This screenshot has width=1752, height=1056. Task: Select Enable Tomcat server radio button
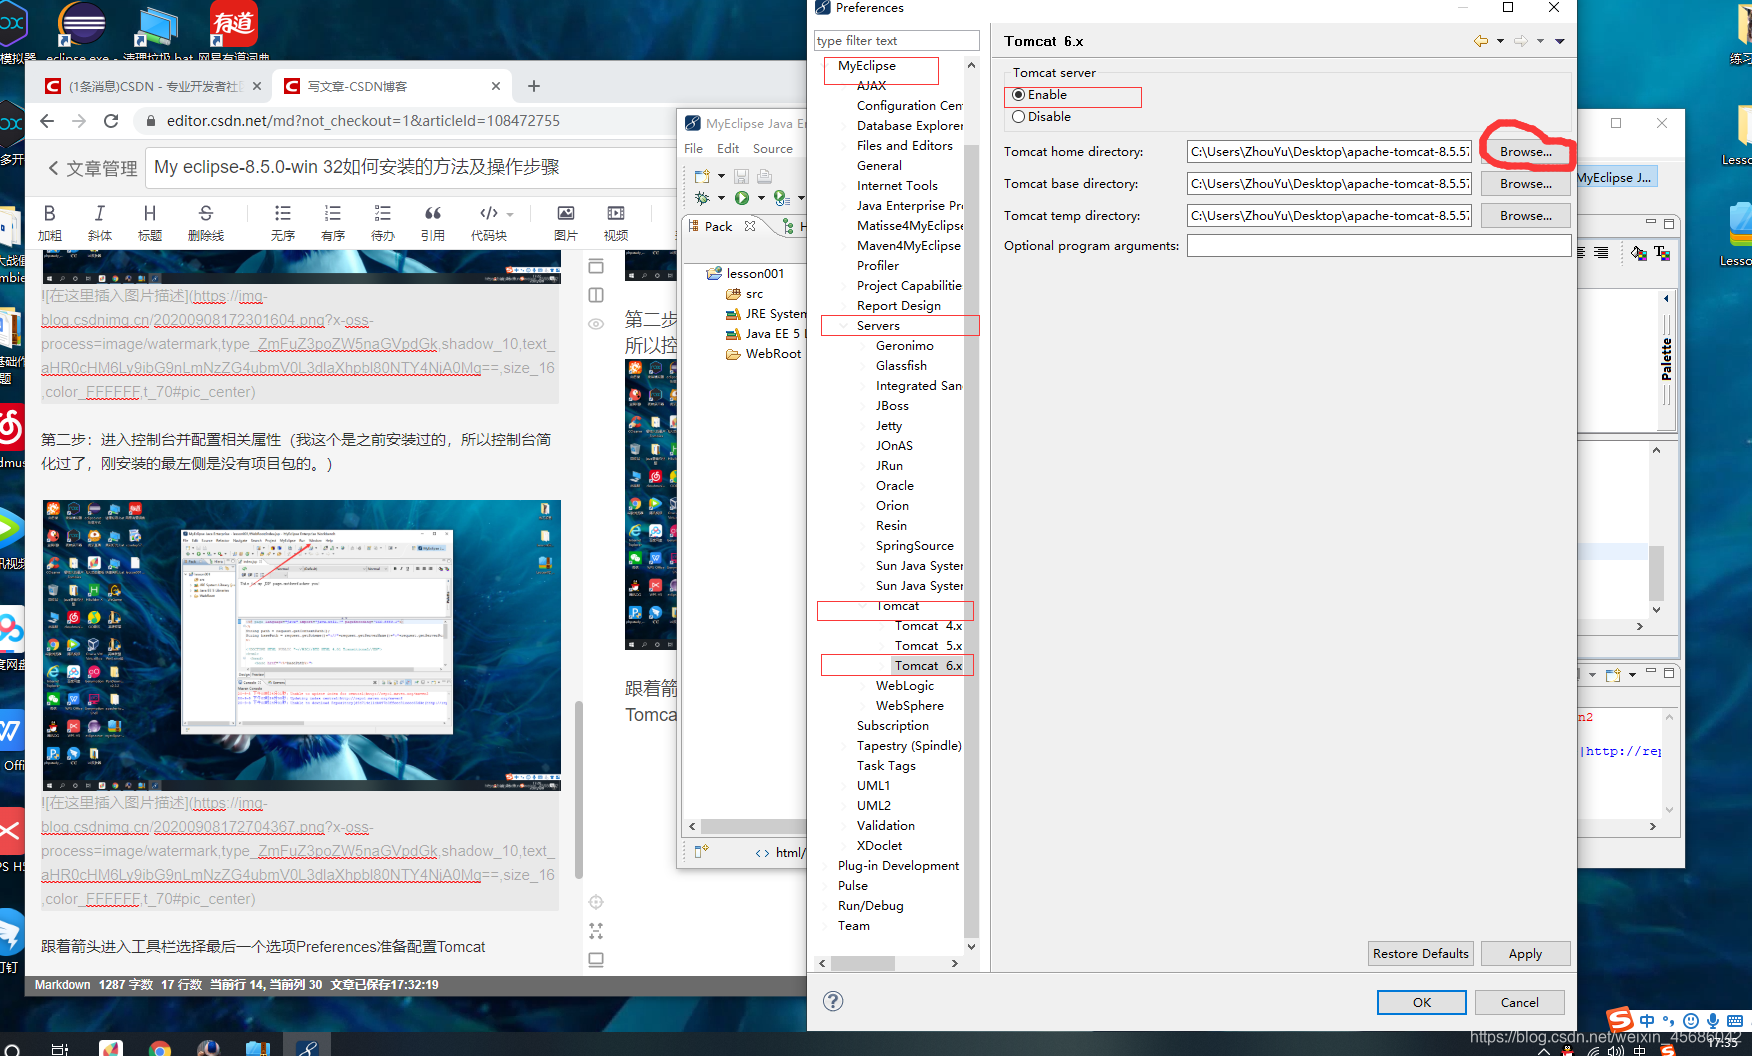1019,95
